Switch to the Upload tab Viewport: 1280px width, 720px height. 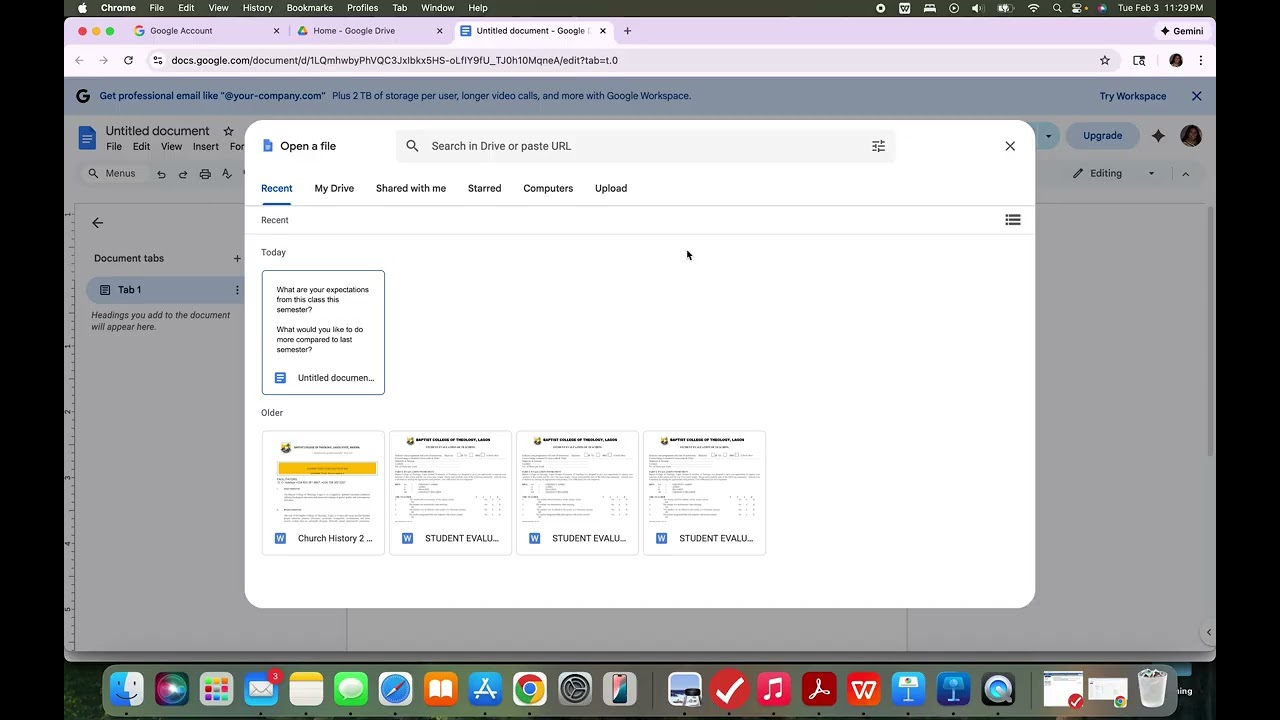click(x=611, y=188)
